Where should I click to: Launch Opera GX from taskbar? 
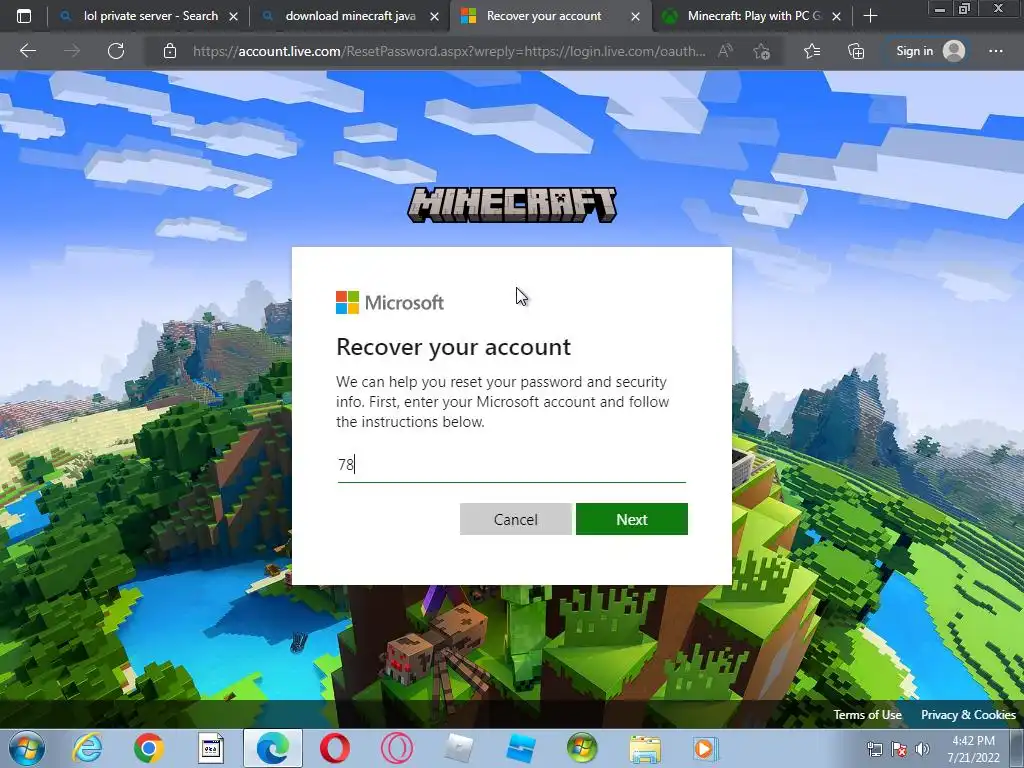pyautogui.click(x=396, y=748)
